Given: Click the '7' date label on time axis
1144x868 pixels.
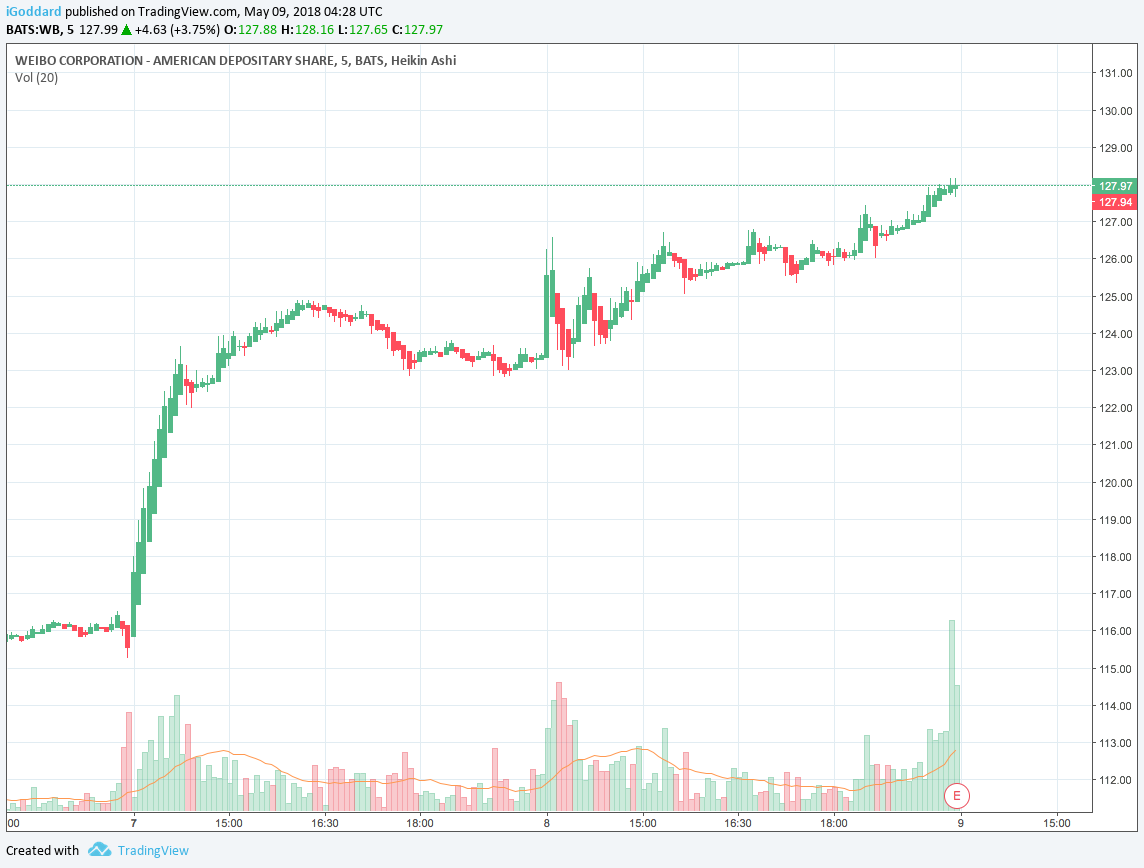Looking at the screenshot, I should click(134, 823).
